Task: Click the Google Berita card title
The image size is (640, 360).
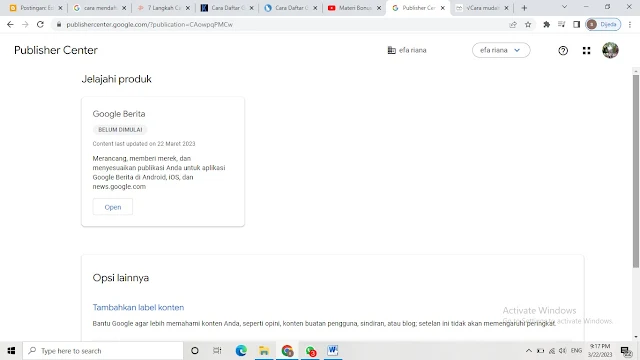Action: click(119, 114)
